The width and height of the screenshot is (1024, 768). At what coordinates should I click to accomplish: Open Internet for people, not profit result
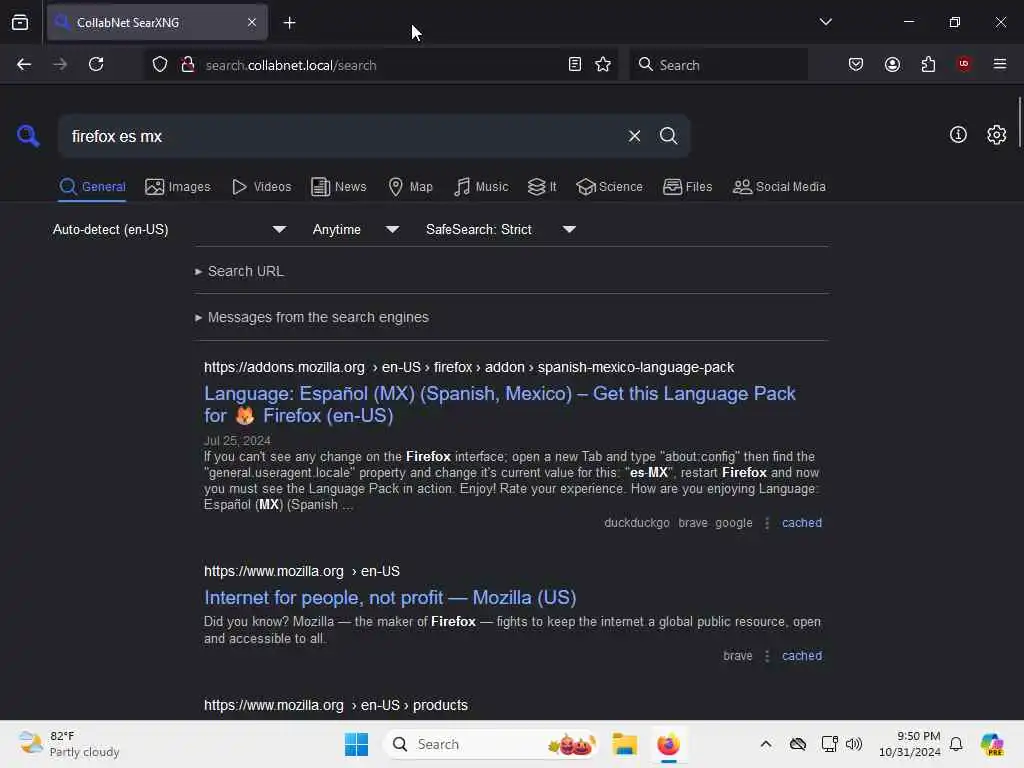coord(390,598)
